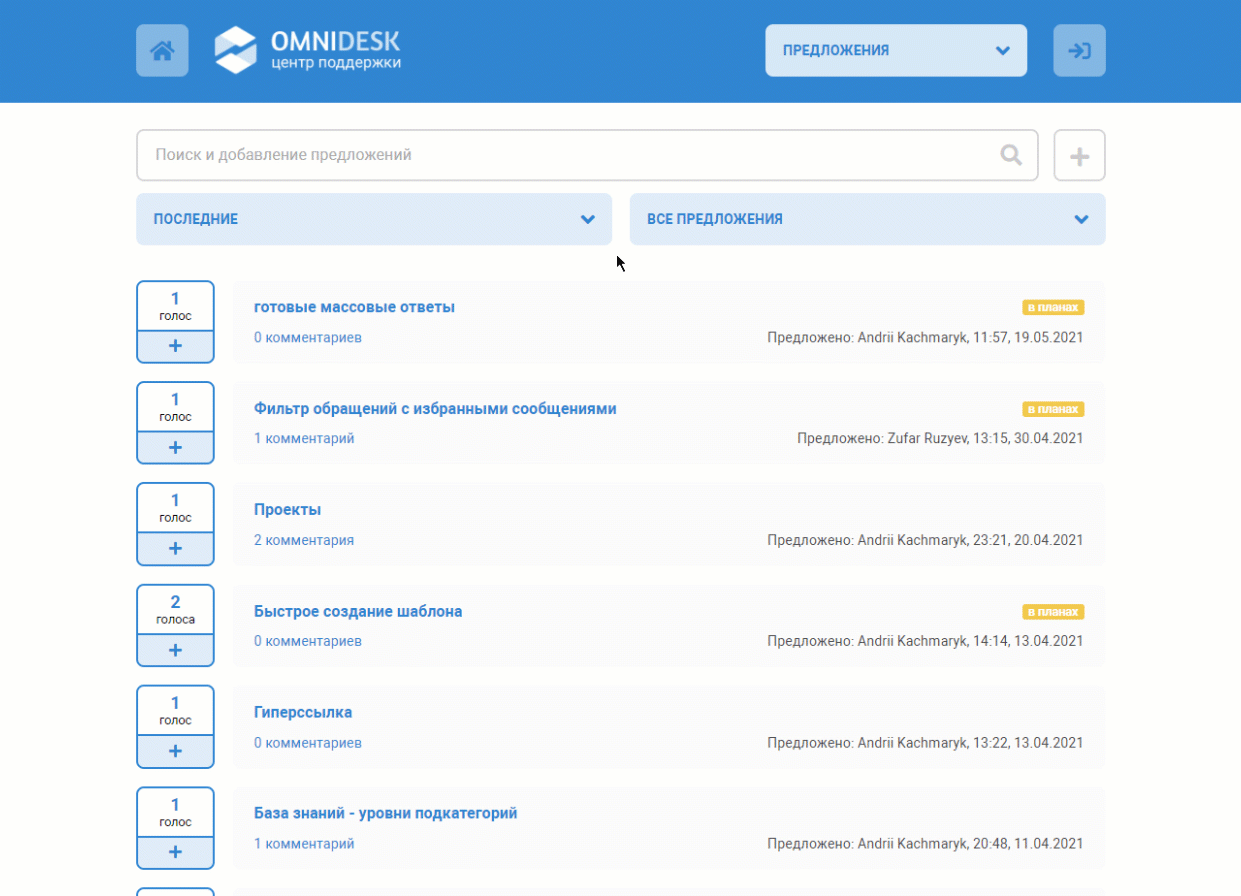Click 'Предложено: Andrii Kachmaryk, 20:48, 11.04.2021'
Screen dimensions: 1241x896
tap(925, 844)
